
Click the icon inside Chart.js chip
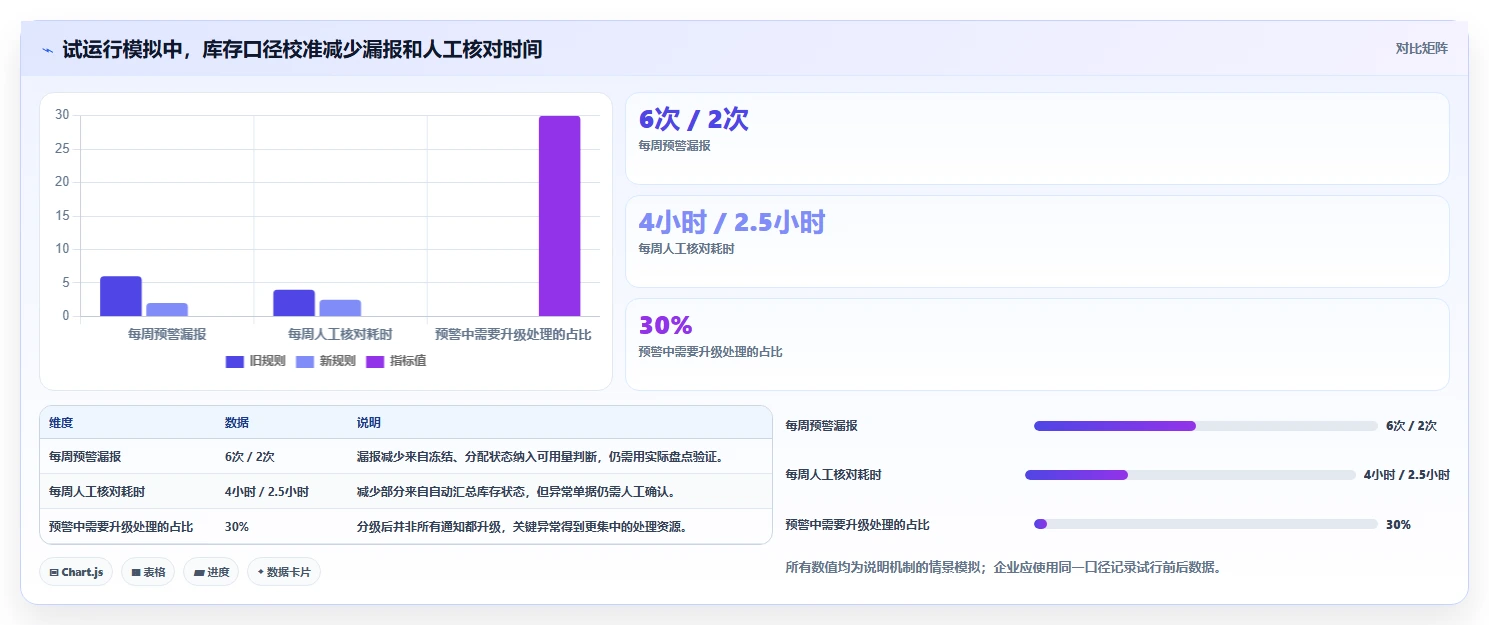point(54,572)
